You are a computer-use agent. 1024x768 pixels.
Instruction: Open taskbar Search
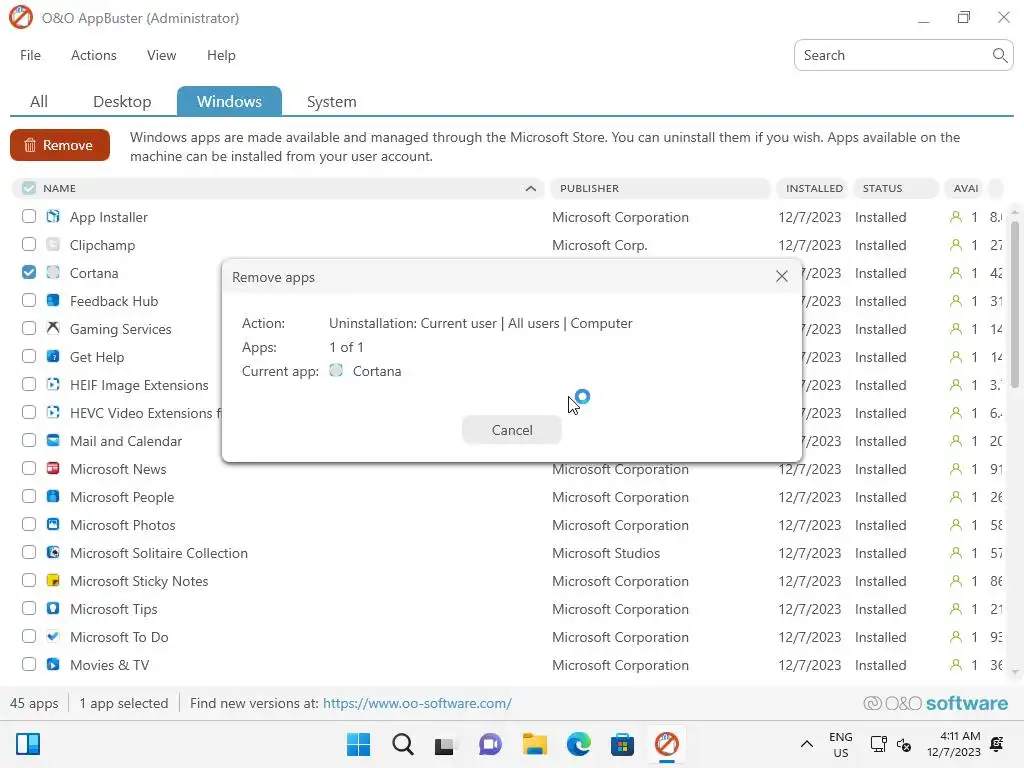click(x=402, y=744)
